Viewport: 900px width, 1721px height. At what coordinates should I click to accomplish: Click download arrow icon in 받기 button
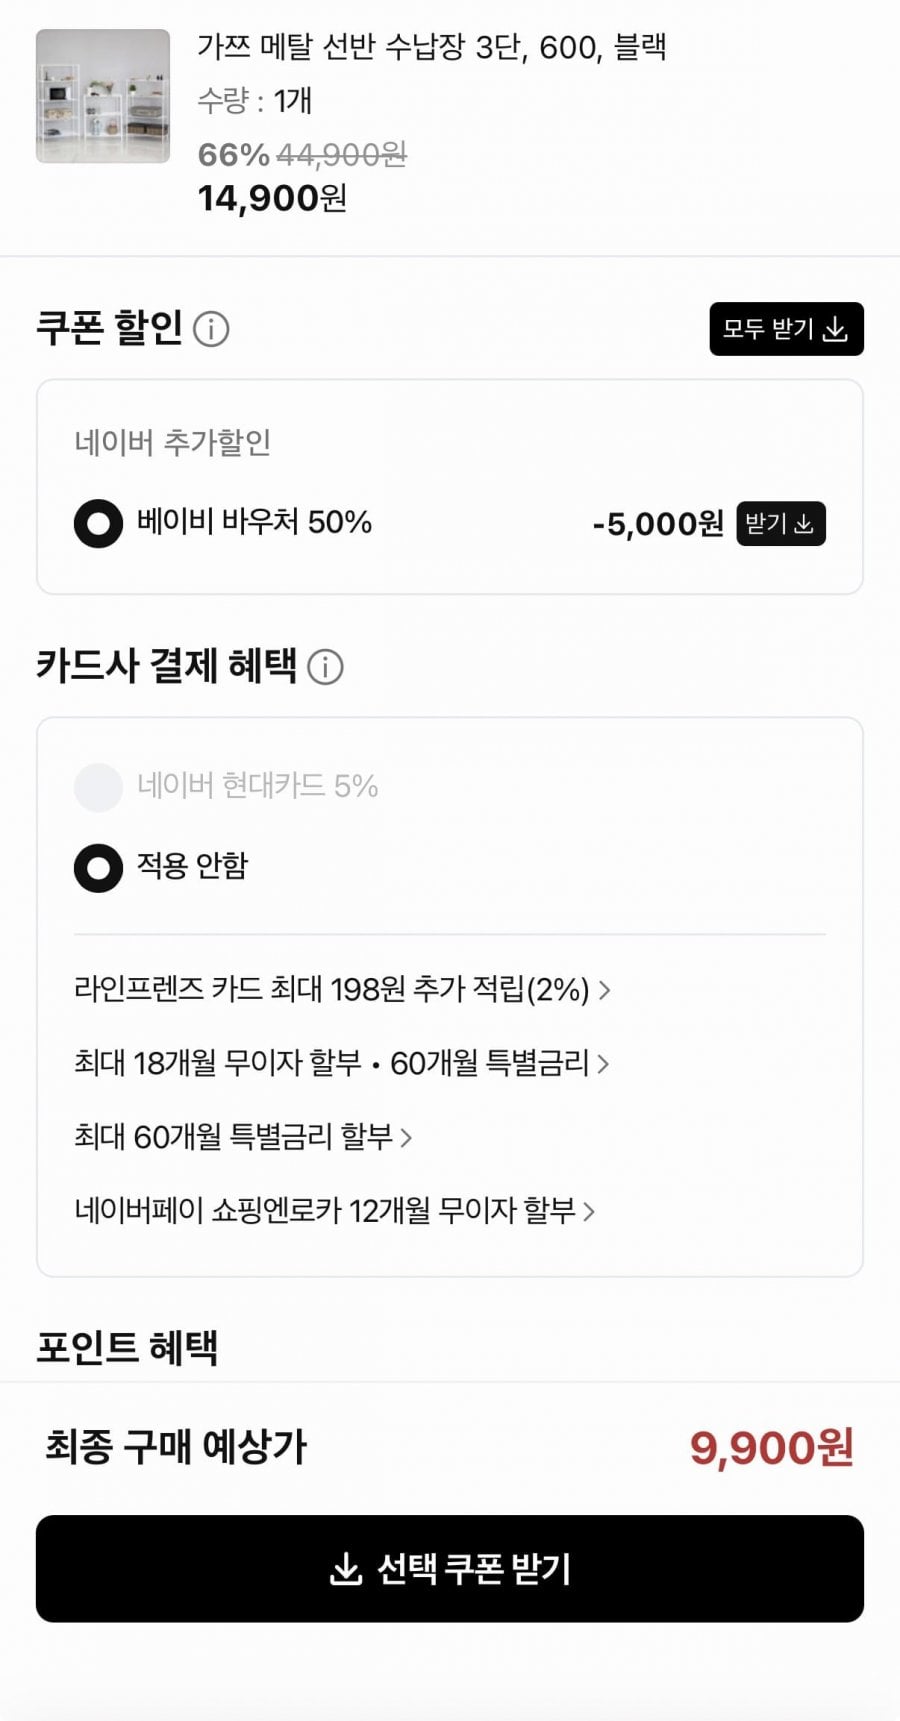pyautogui.click(x=804, y=523)
